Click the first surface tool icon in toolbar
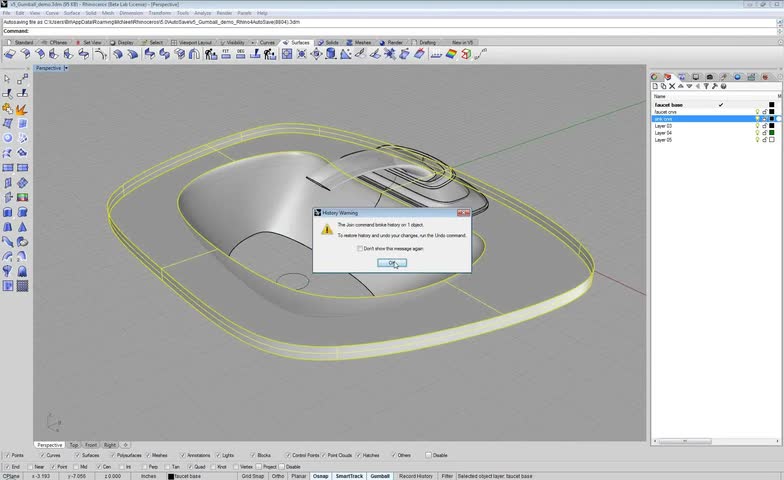 point(10,54)
